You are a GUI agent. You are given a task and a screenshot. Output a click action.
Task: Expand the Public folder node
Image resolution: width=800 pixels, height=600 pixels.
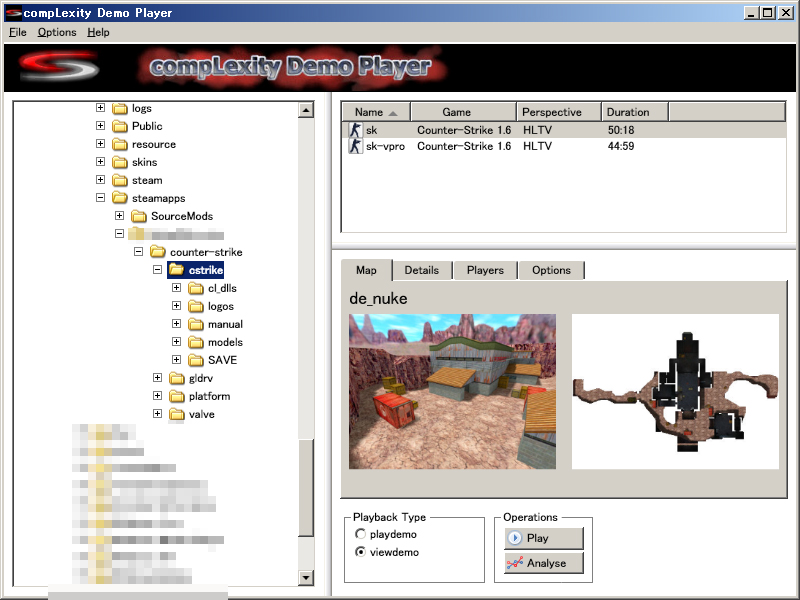[101, 126]
